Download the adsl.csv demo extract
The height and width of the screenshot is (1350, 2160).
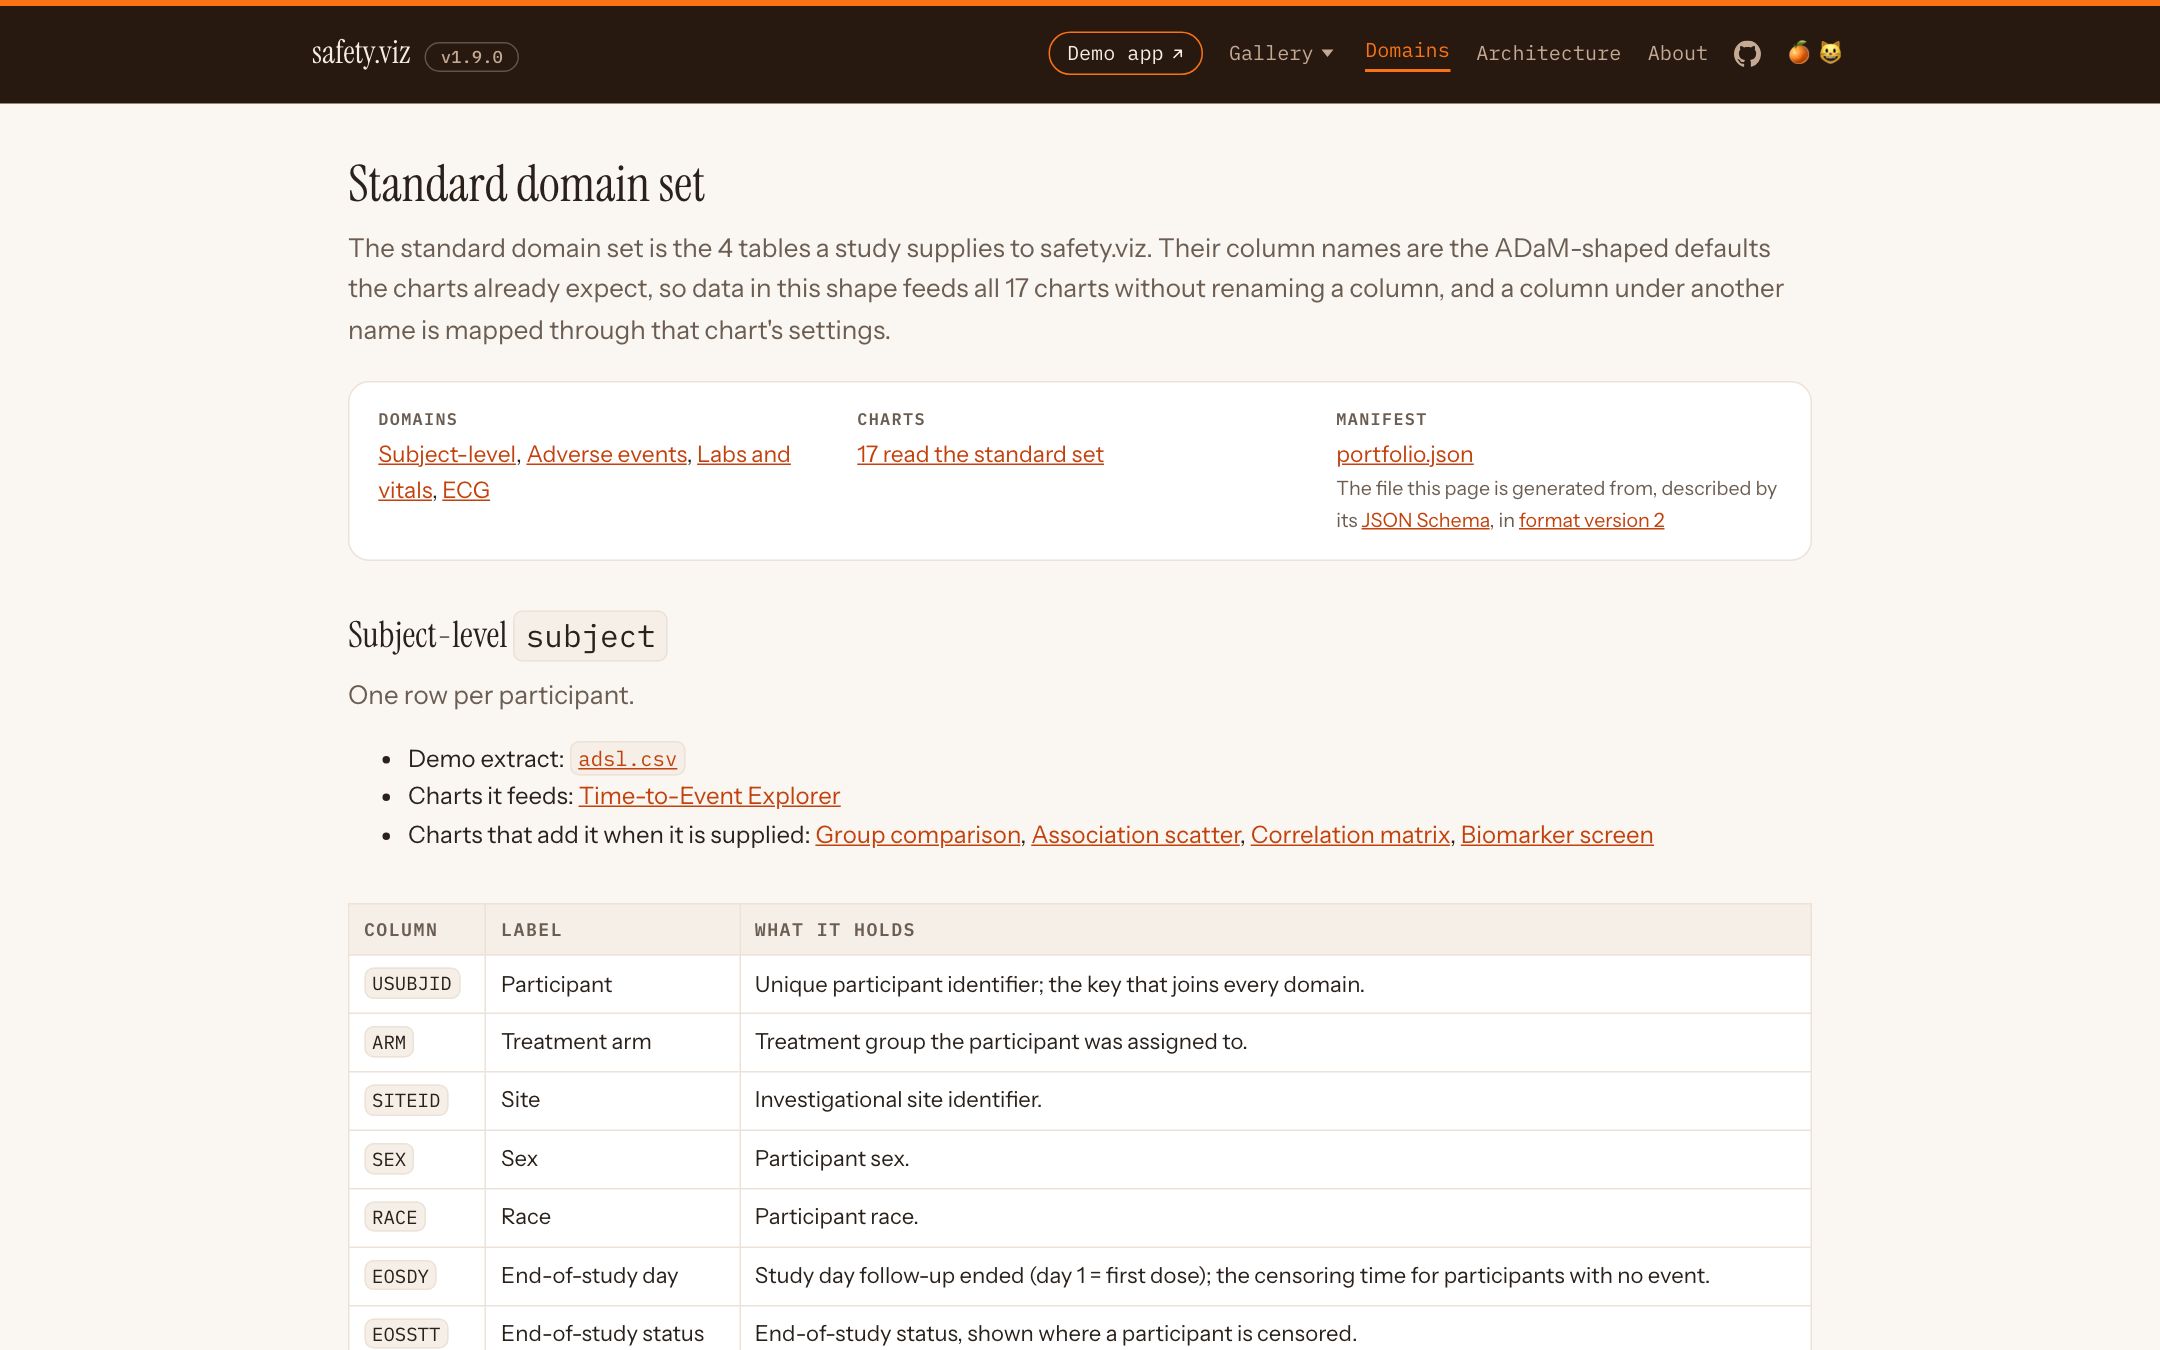point(627,759)
